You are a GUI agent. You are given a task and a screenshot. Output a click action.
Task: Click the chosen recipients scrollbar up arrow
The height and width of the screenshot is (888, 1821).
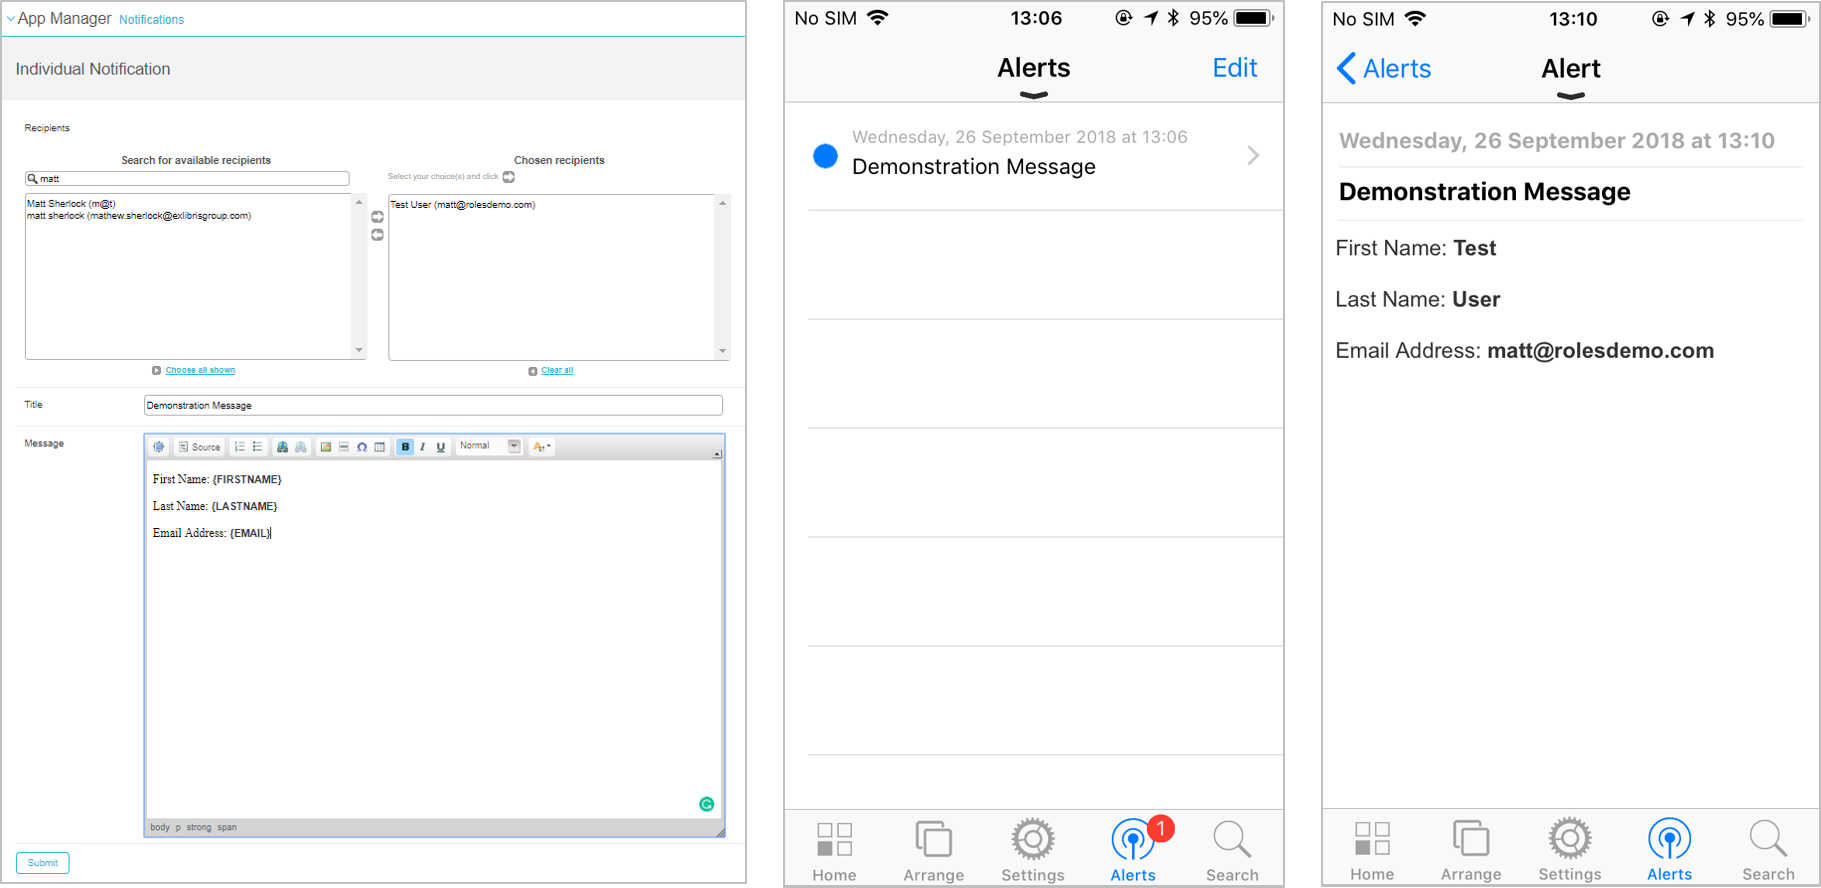pyautogui.click(x=722, y=203)
